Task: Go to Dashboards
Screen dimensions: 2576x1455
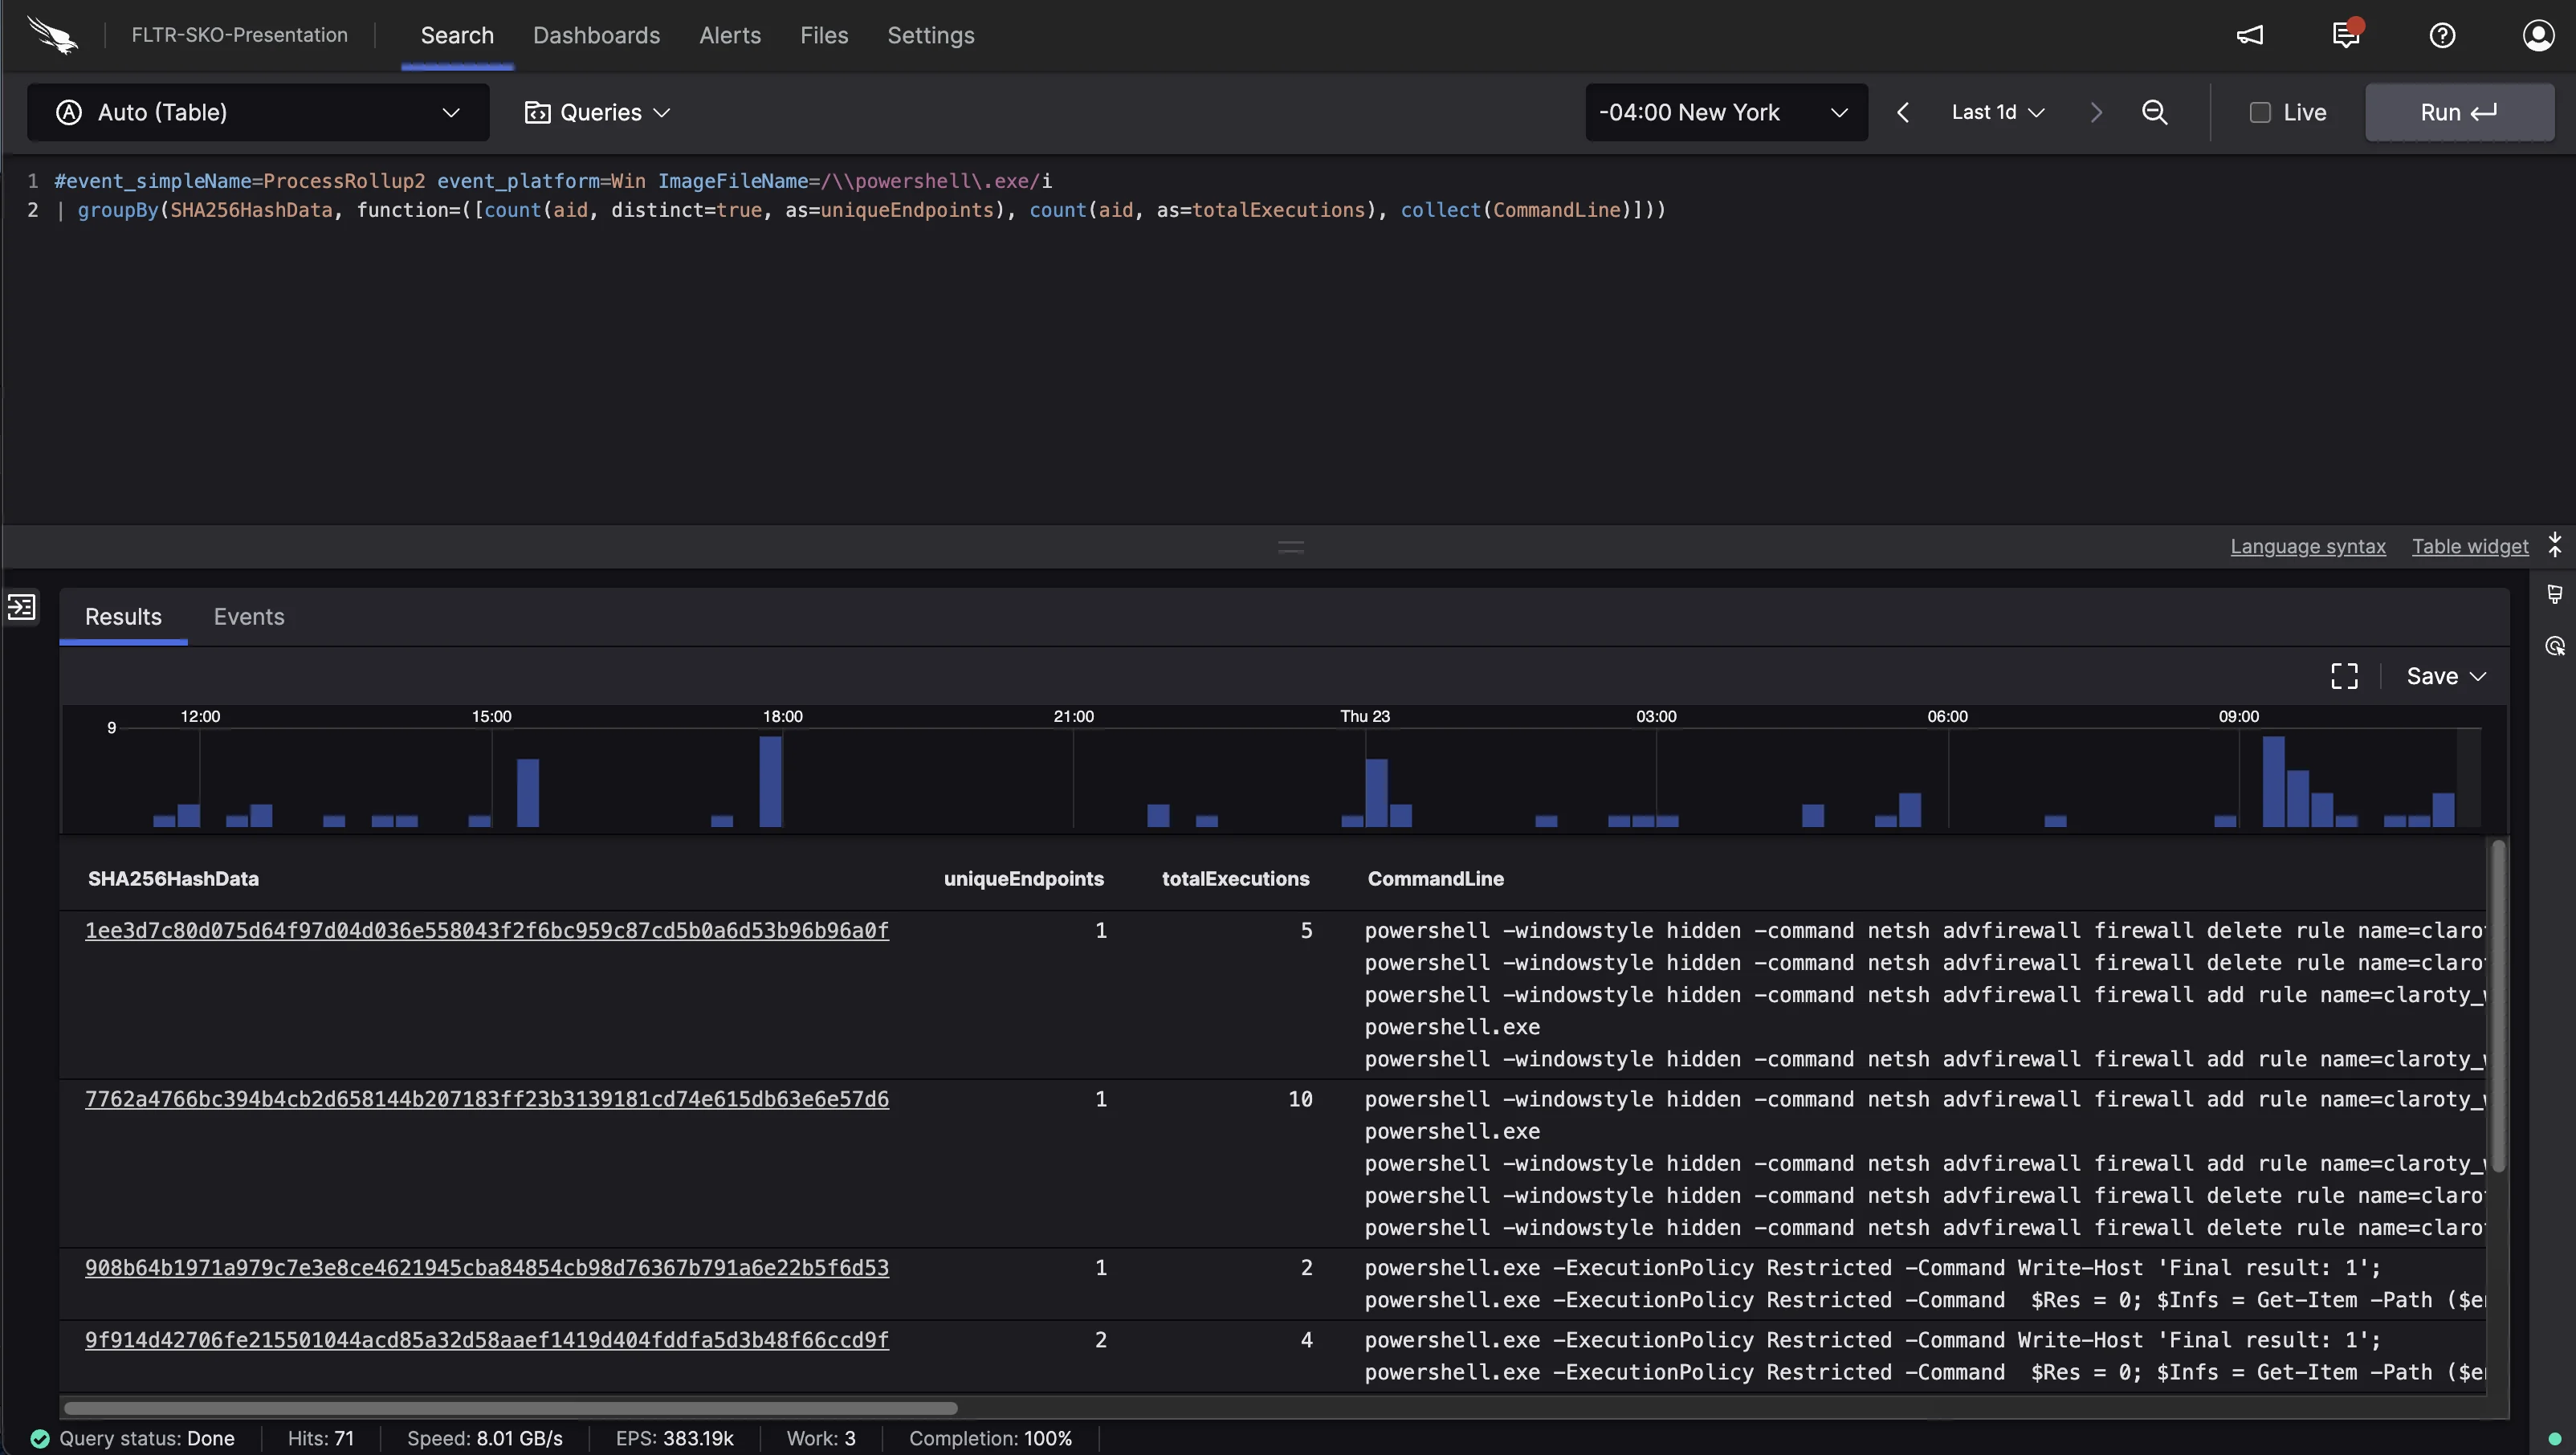Action: click(x=596, y=35)
